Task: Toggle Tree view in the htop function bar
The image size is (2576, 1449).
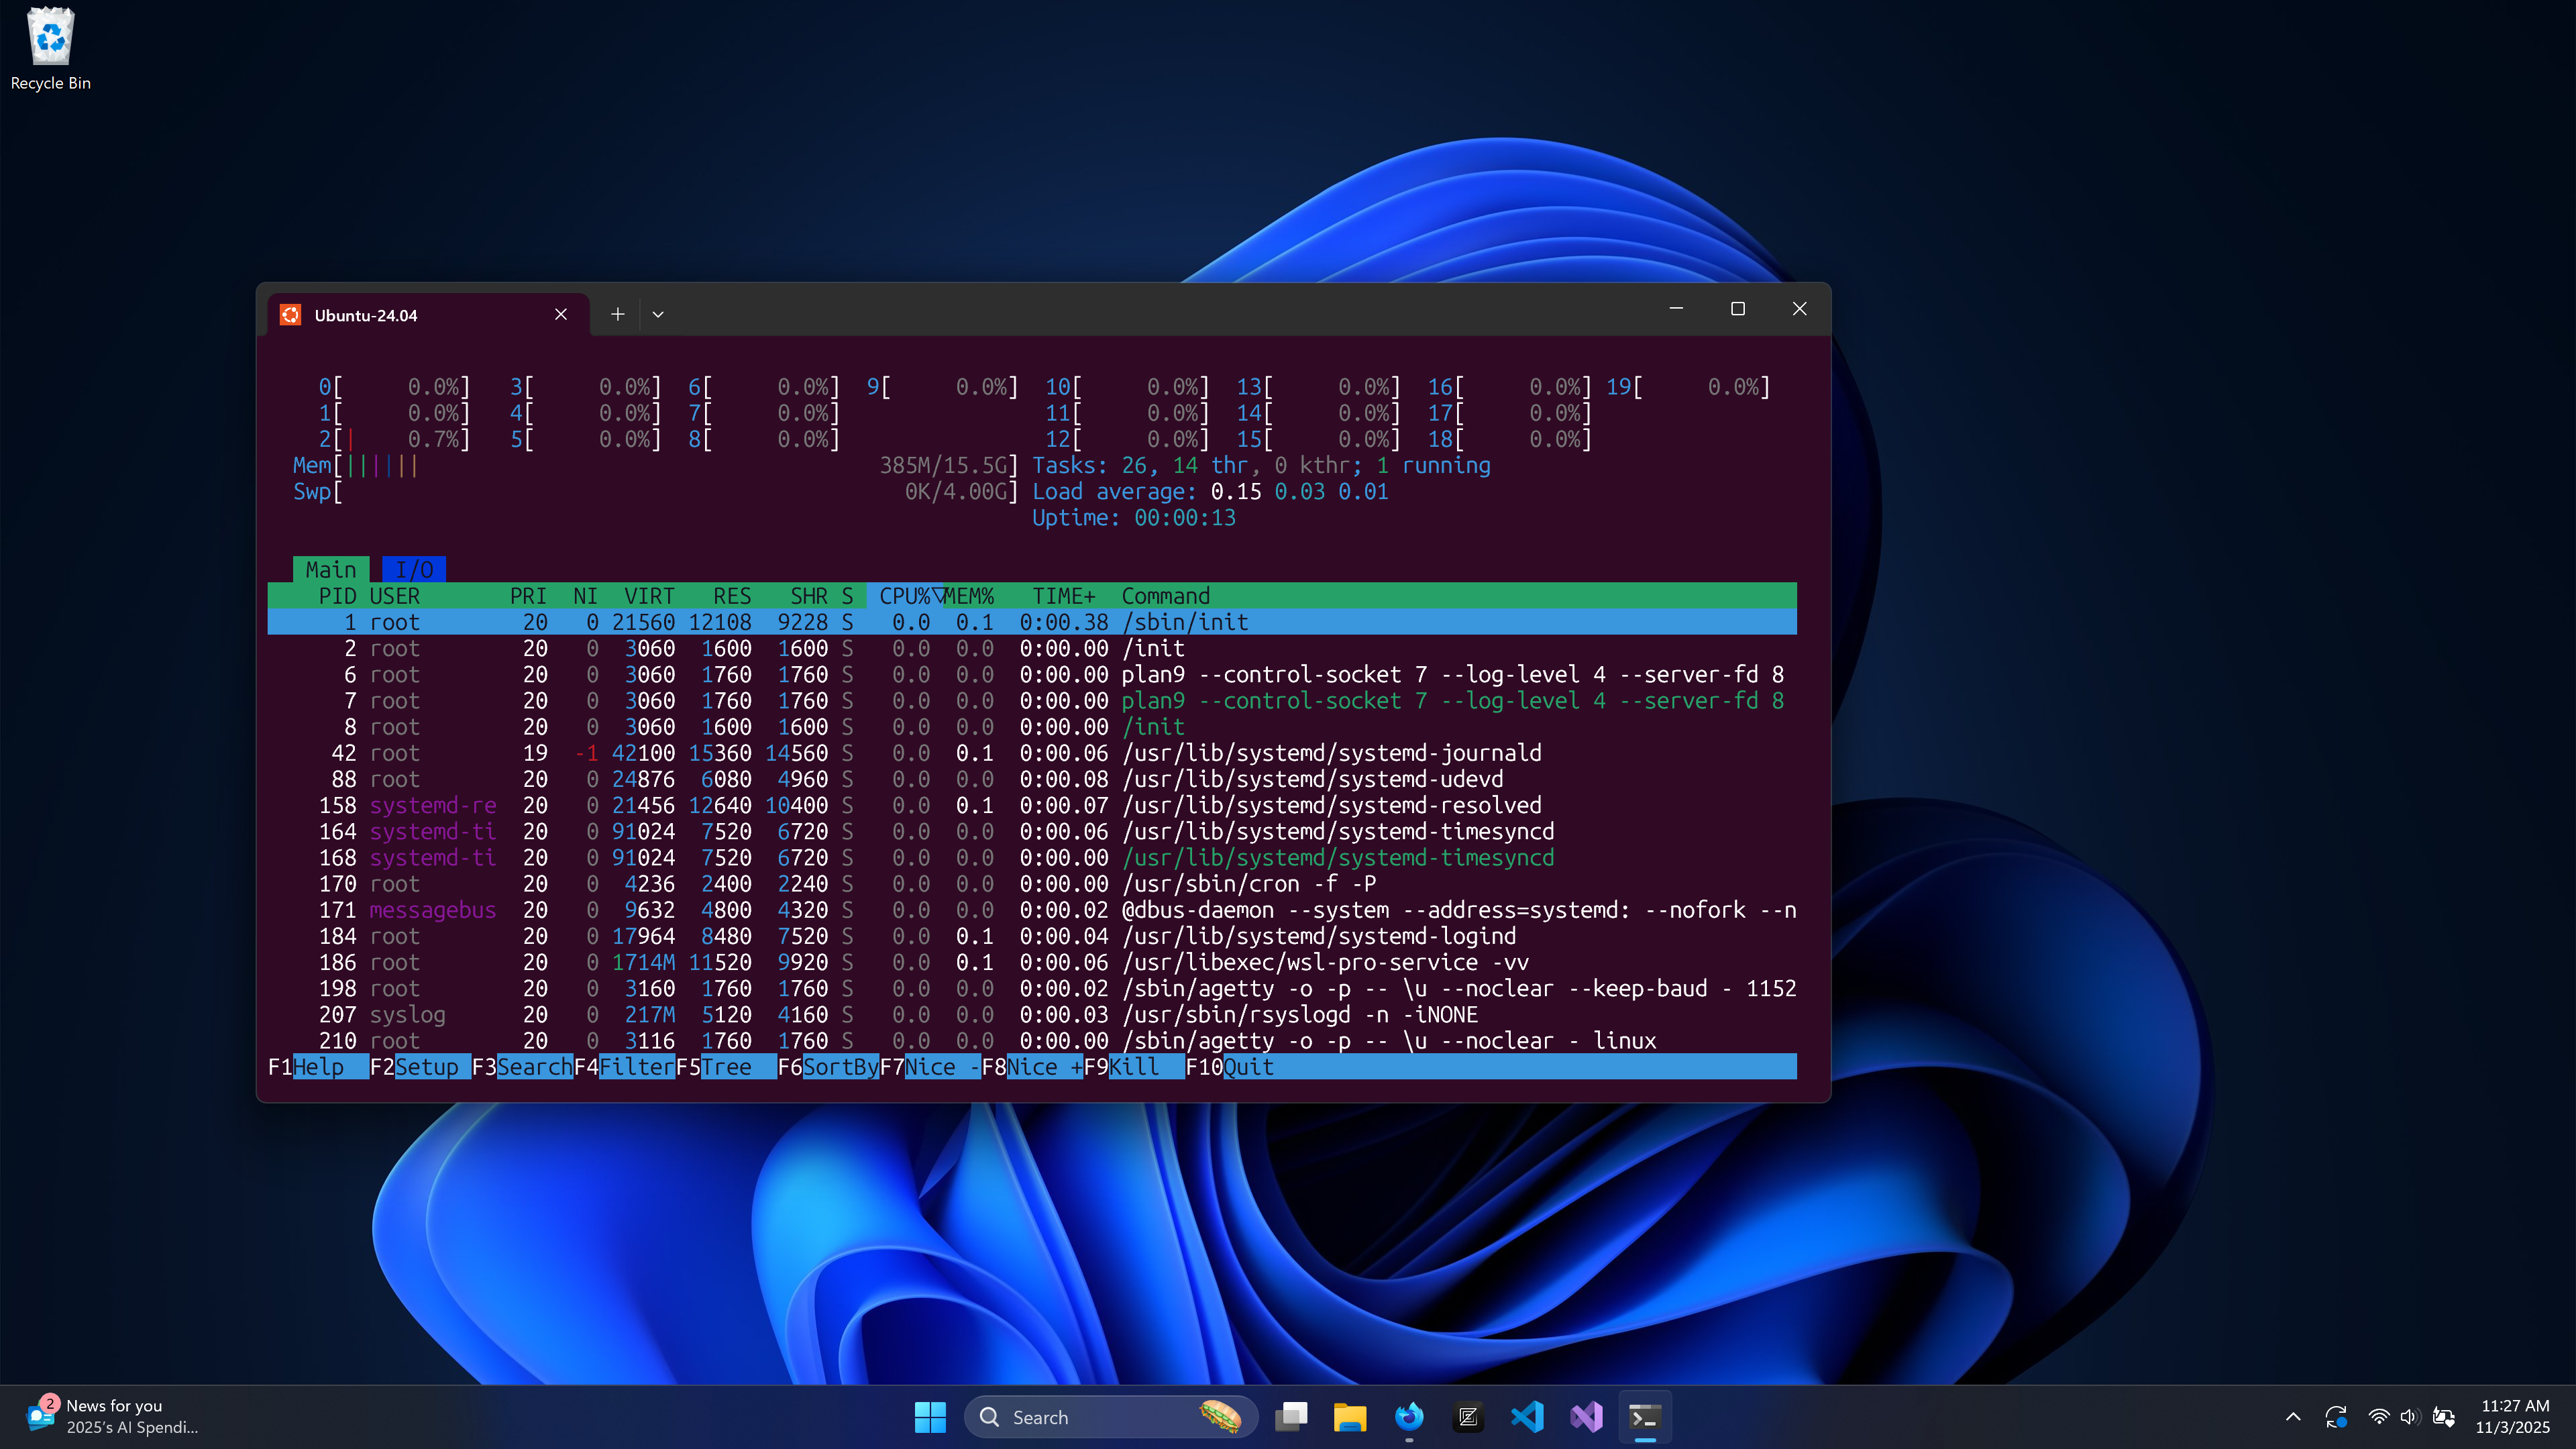Action: (726, 1067)
